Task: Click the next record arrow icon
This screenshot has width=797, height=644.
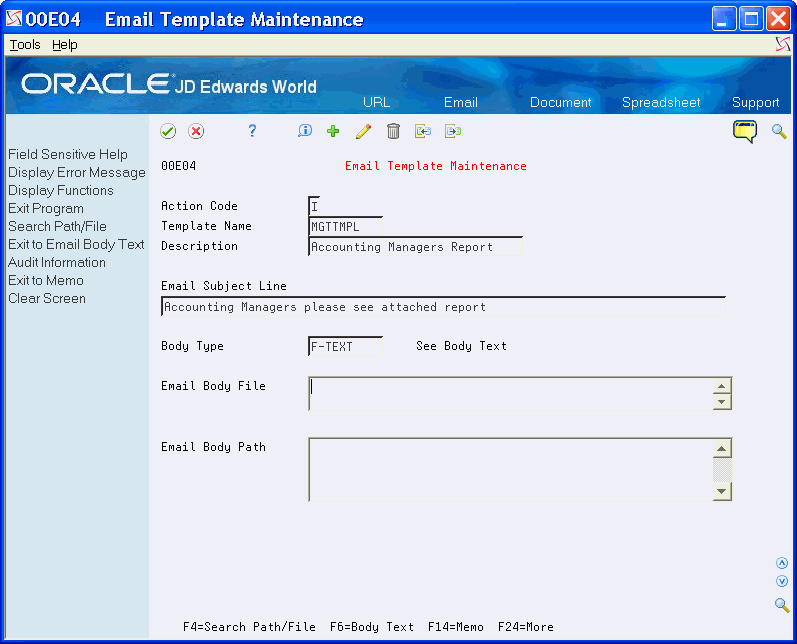Action: 453,131
